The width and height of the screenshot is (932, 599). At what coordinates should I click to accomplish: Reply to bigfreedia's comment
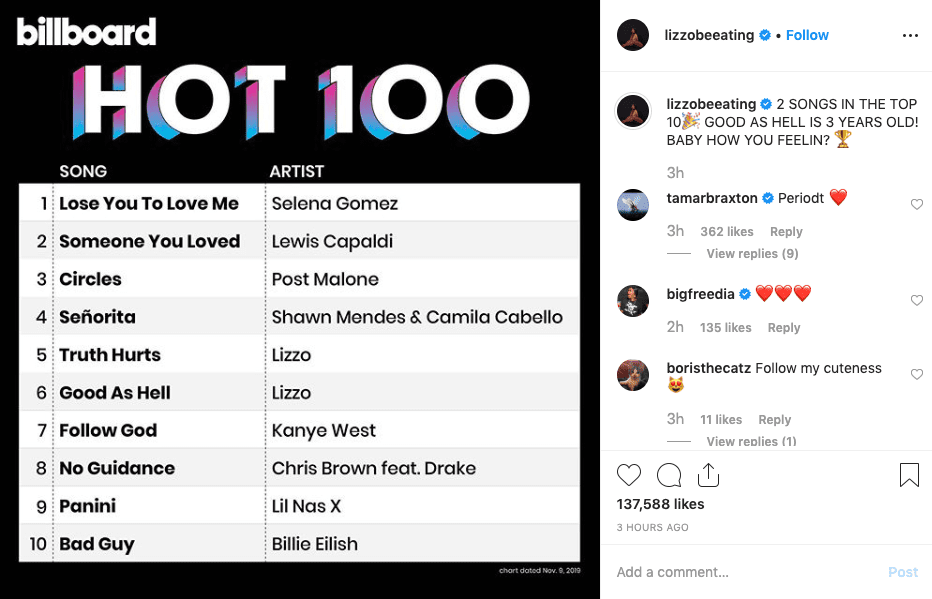783,328
